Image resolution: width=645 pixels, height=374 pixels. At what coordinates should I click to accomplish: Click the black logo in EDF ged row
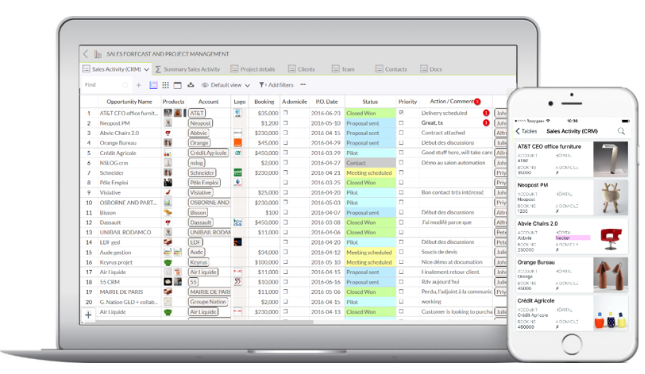(238, 242)
